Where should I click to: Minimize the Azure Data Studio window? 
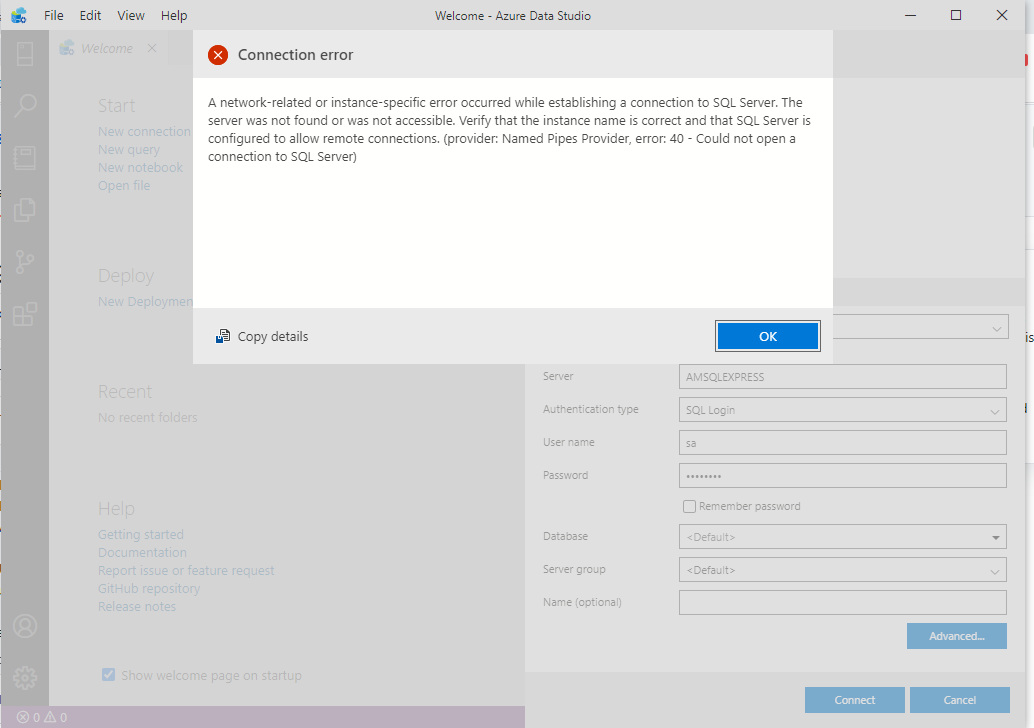pyautogui.click(x=911, y=15)
